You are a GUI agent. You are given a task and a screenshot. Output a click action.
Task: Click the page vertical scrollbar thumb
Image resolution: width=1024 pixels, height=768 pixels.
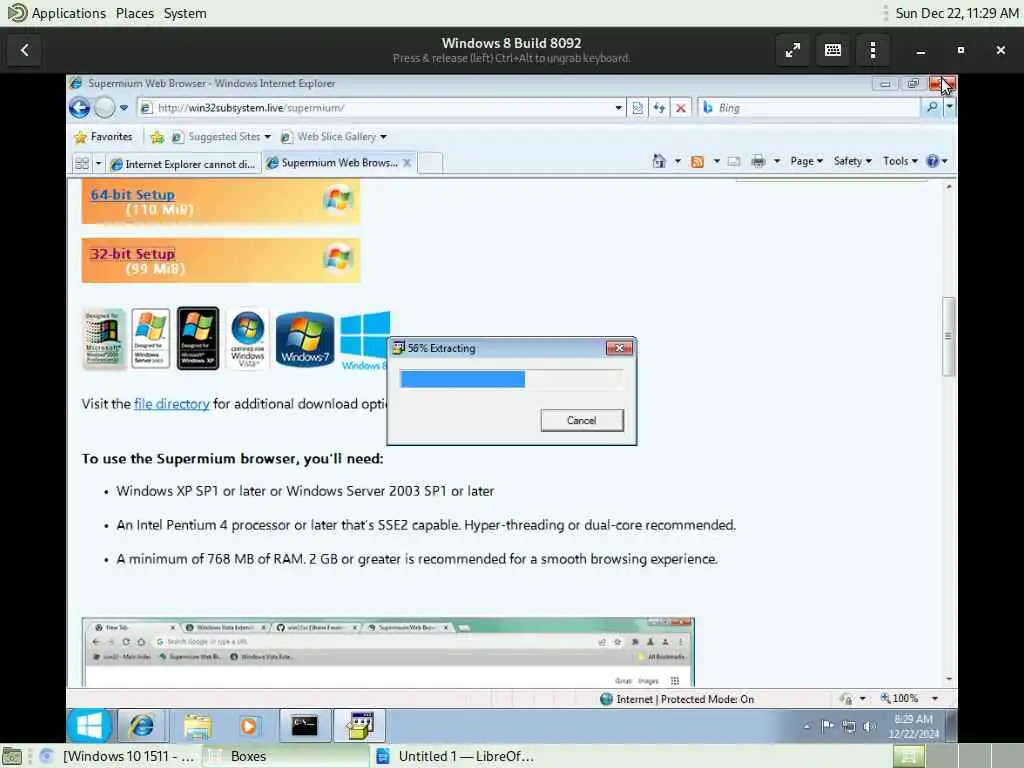coord(948,336)
